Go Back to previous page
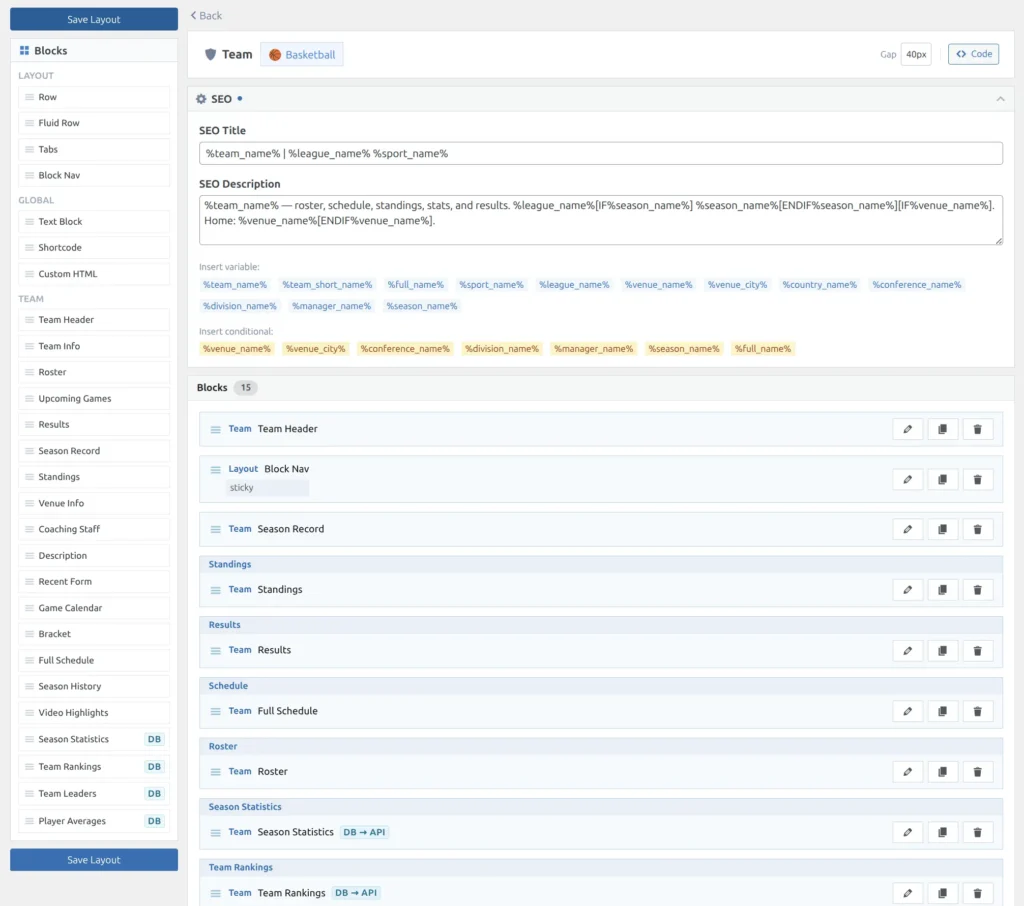The image size is (1024, 906). point(206,16)
